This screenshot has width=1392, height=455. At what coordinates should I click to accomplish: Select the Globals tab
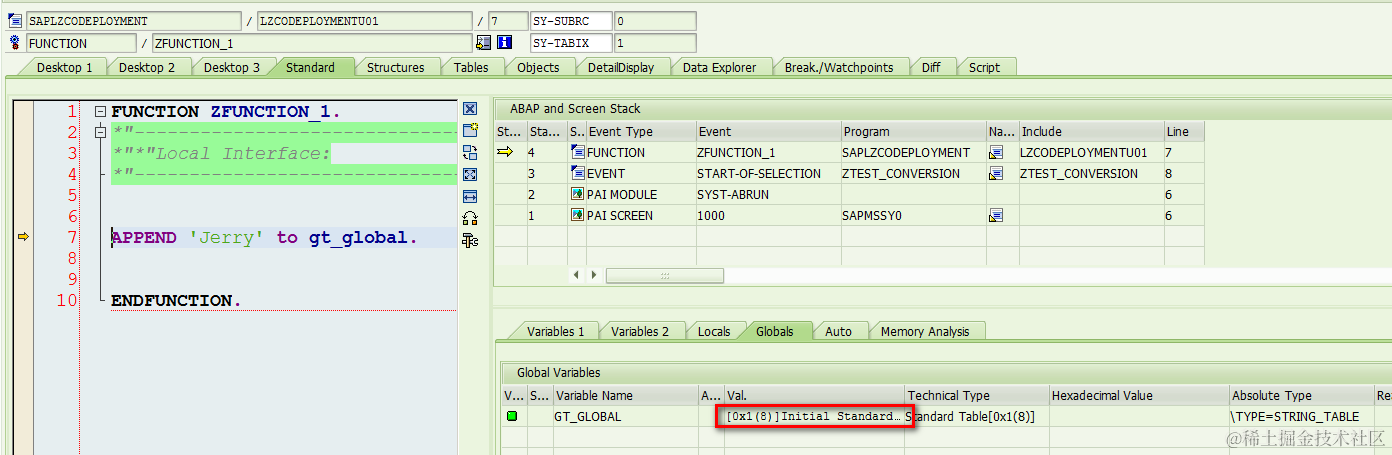(x=774, y=331)
